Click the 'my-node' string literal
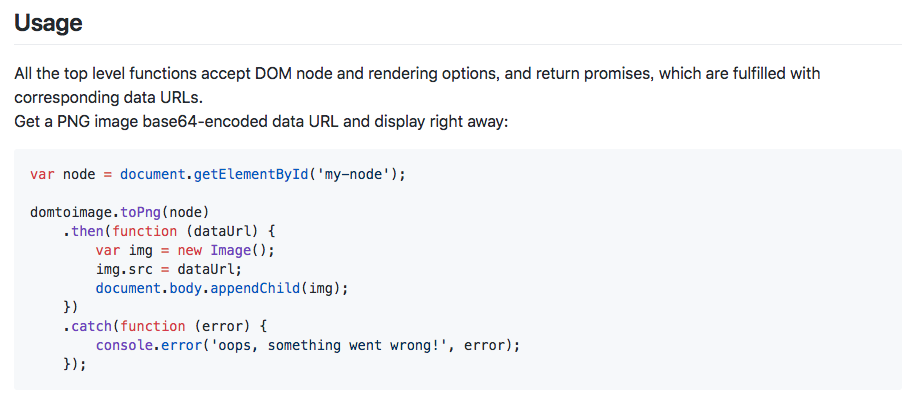This screenshot has height=404, width=915. pyautogui.click(x=353, y=174)
